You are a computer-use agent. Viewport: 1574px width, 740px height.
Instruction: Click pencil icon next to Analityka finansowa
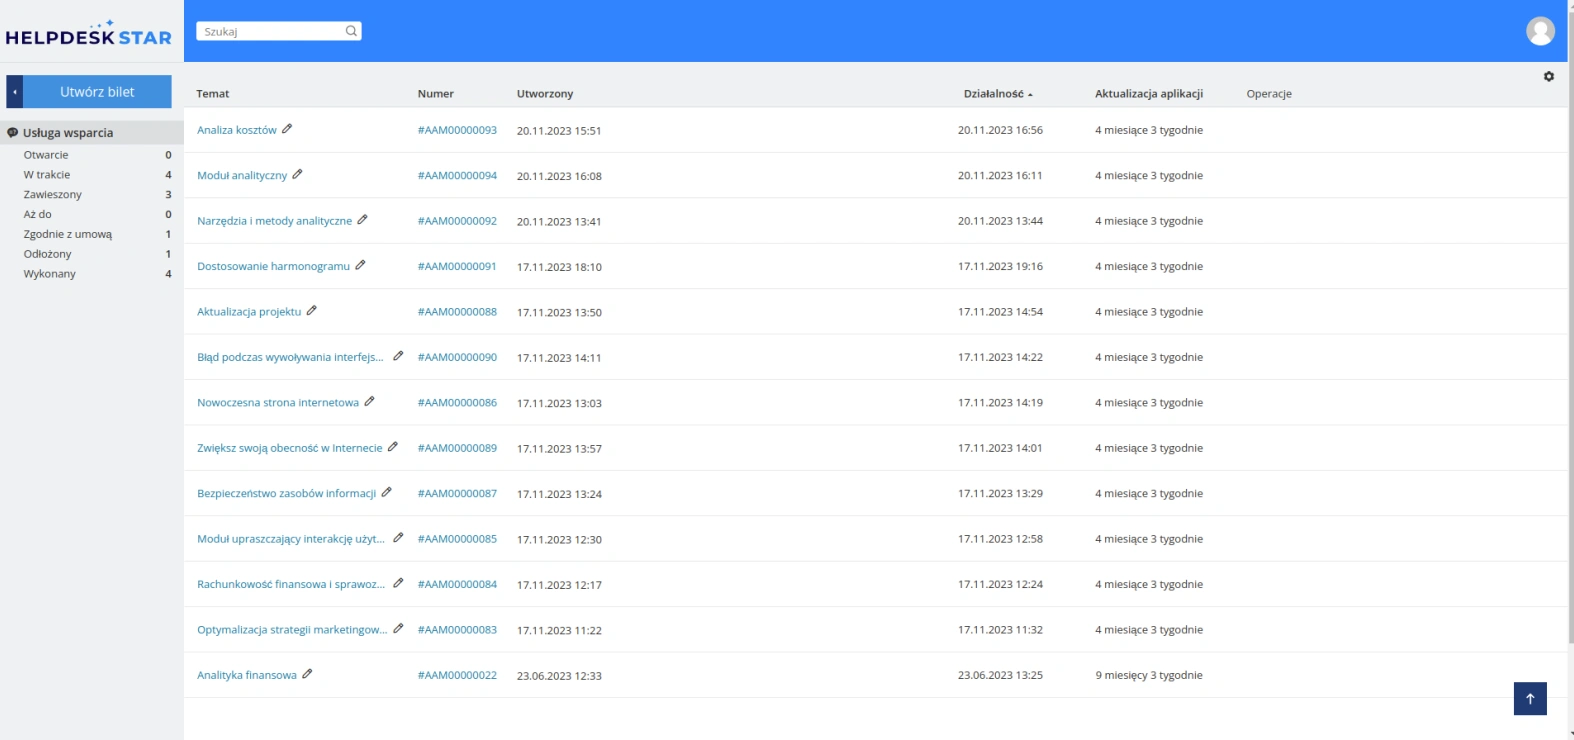click(307, 674)
